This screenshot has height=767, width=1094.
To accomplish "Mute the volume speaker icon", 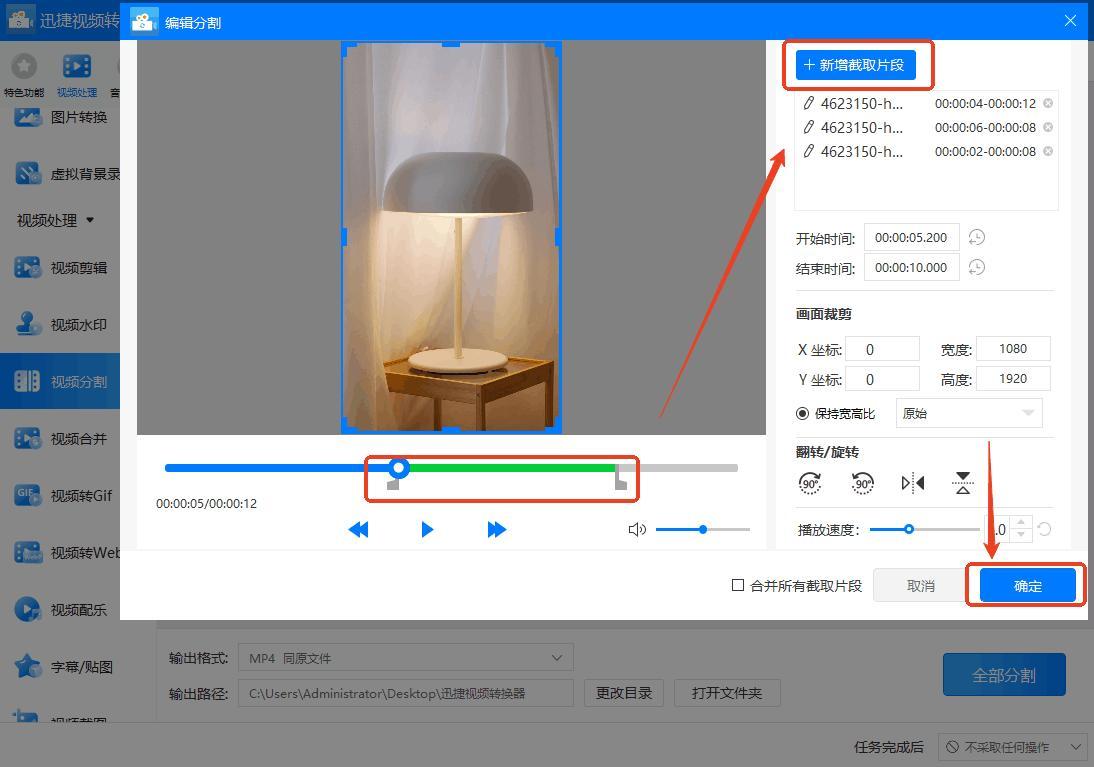I will [637, 529].
